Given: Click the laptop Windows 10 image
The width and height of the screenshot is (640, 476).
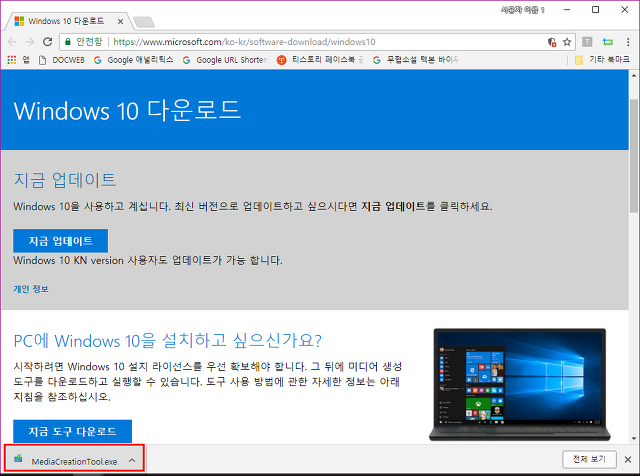Looking at the screenshot, I should tap(520, 385).
